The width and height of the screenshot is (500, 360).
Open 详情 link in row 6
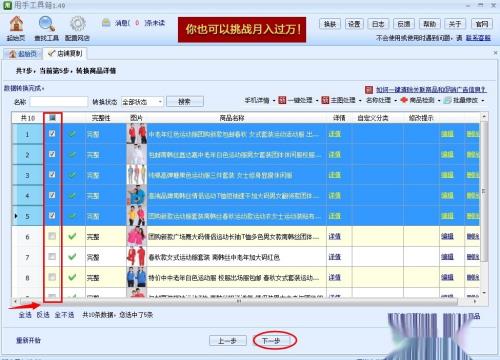click(x=334, y=236)
